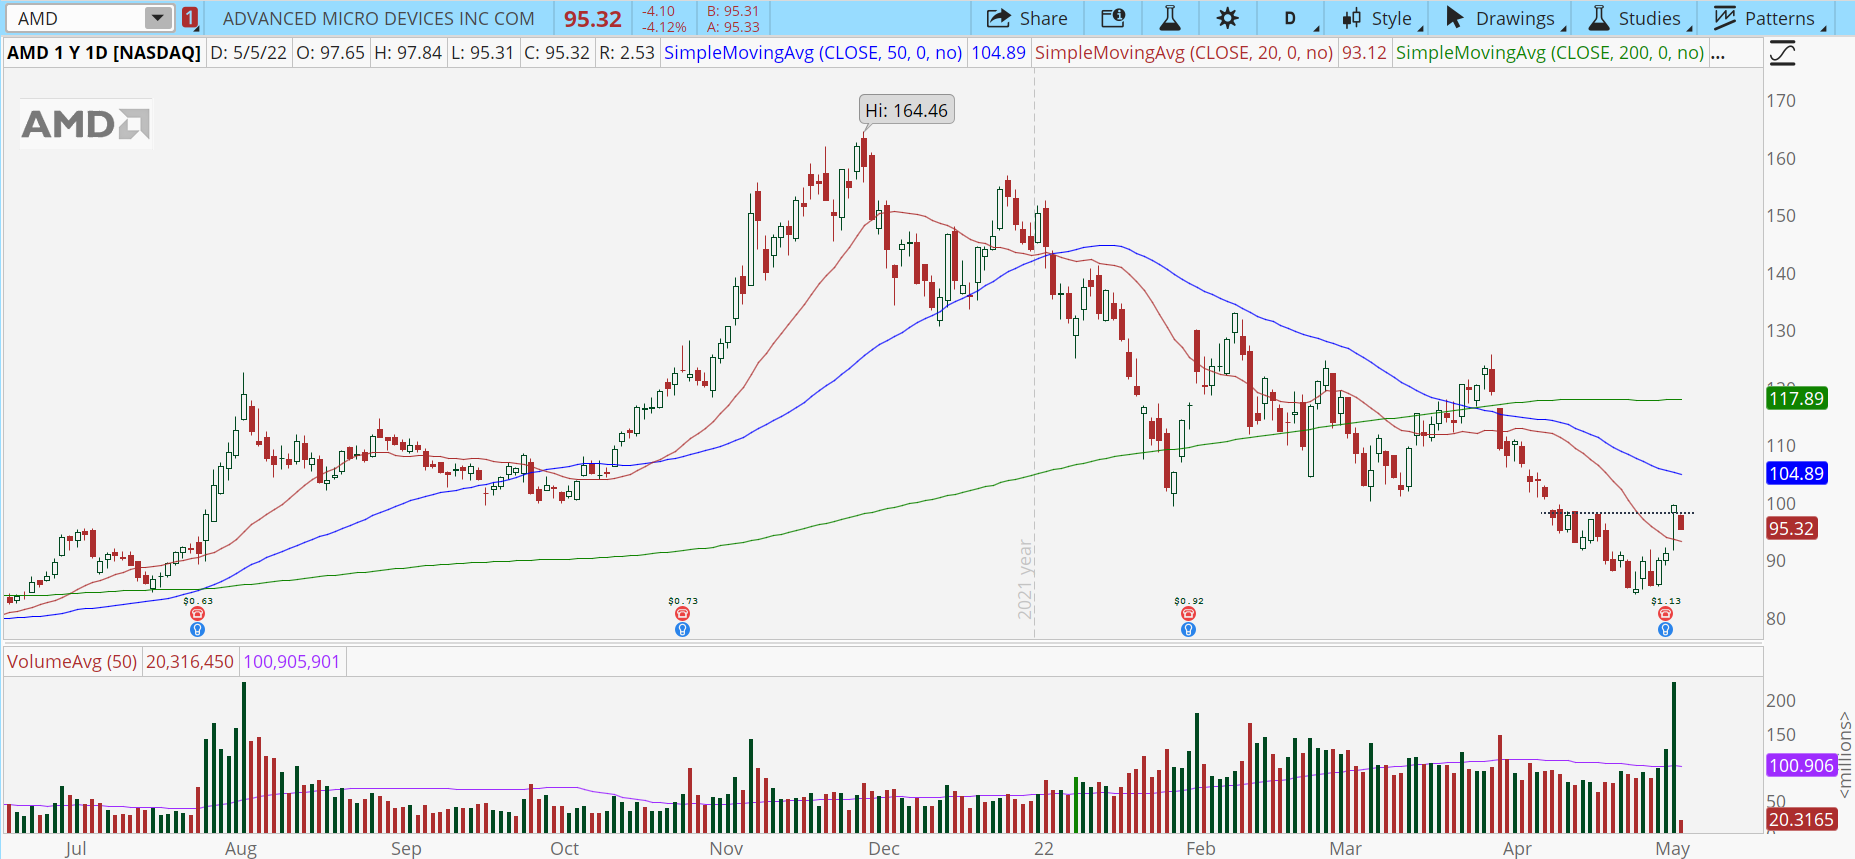Viewport: 1855px width, 859px height.
Task: Click the L: 95.31 low value
Action: tap(482, 53)
